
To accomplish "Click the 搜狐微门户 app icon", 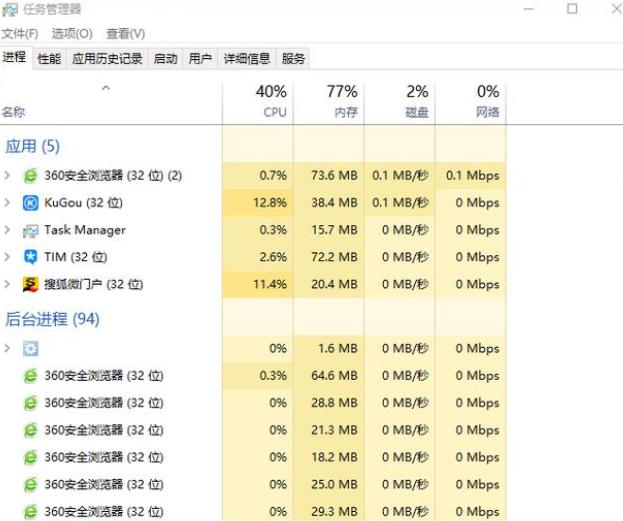I will pyautogui.click(x=31, y=284).
